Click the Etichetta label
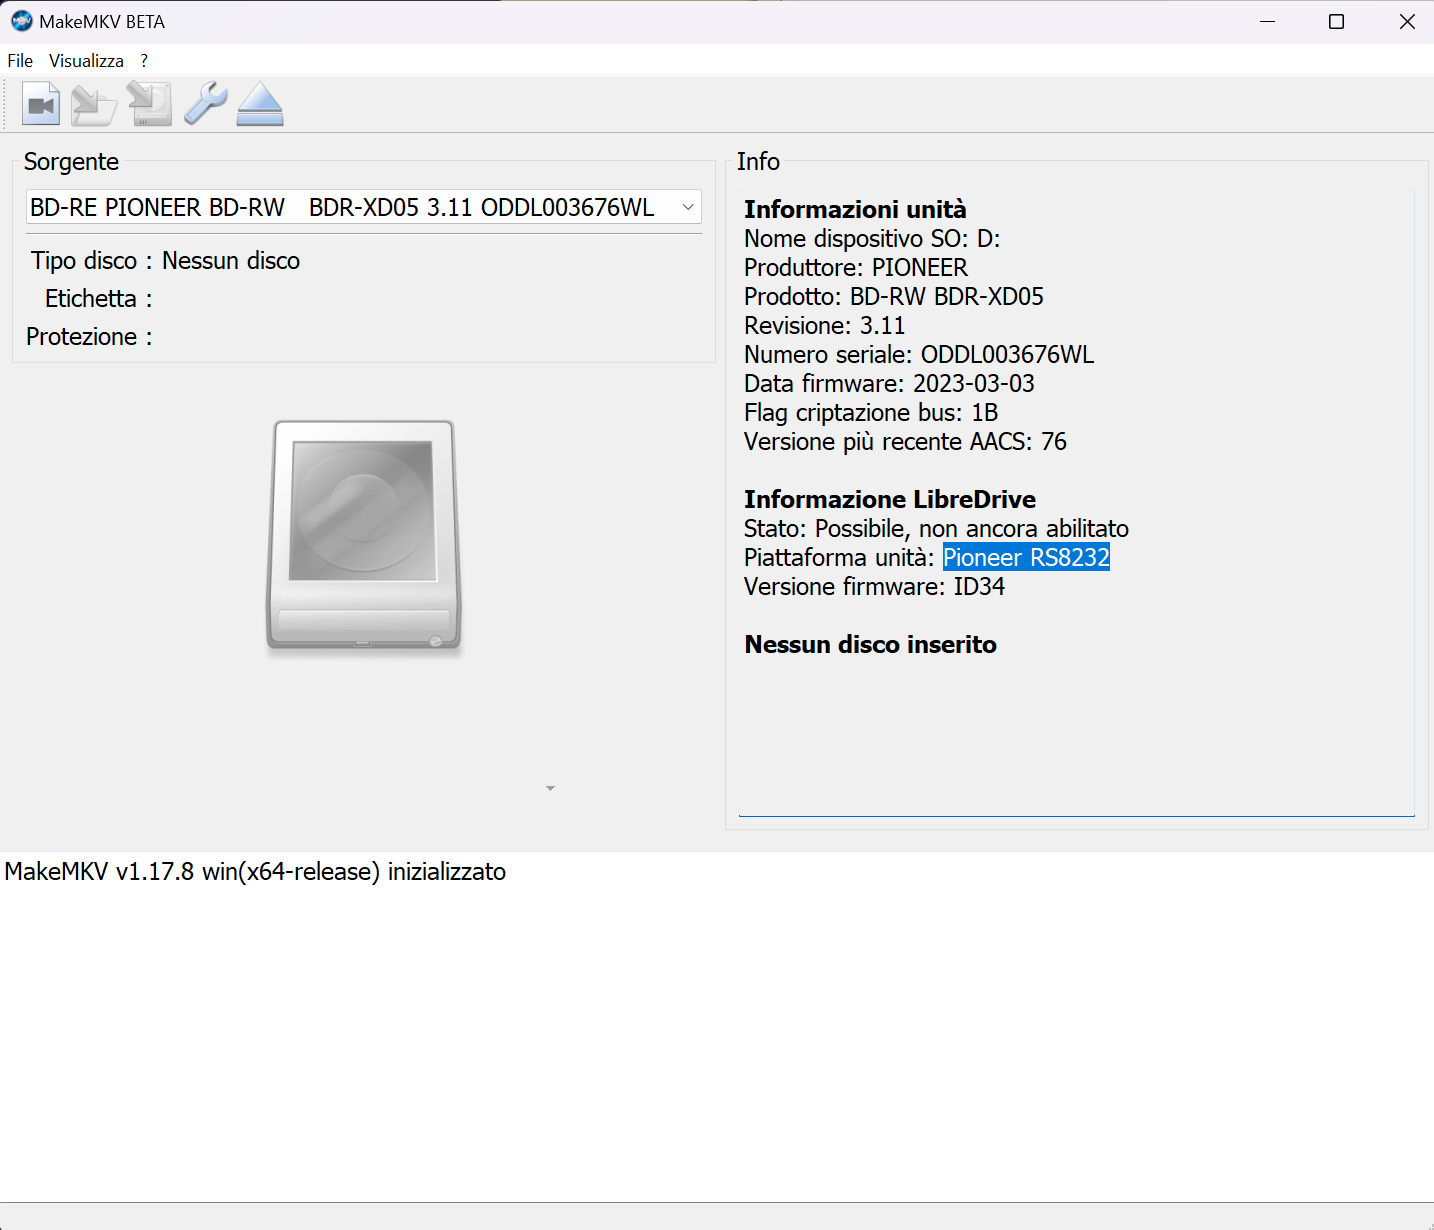The height and width of the screenshot is (1230, 1434). [x=98, y=298]
